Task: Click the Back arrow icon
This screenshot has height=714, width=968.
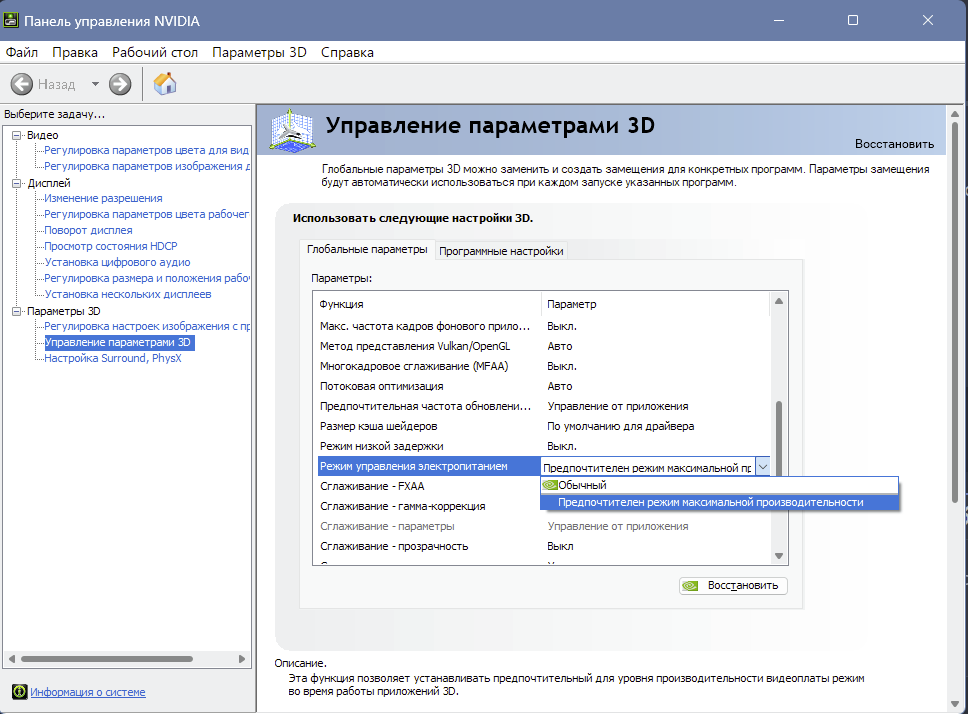Action: 22,84
